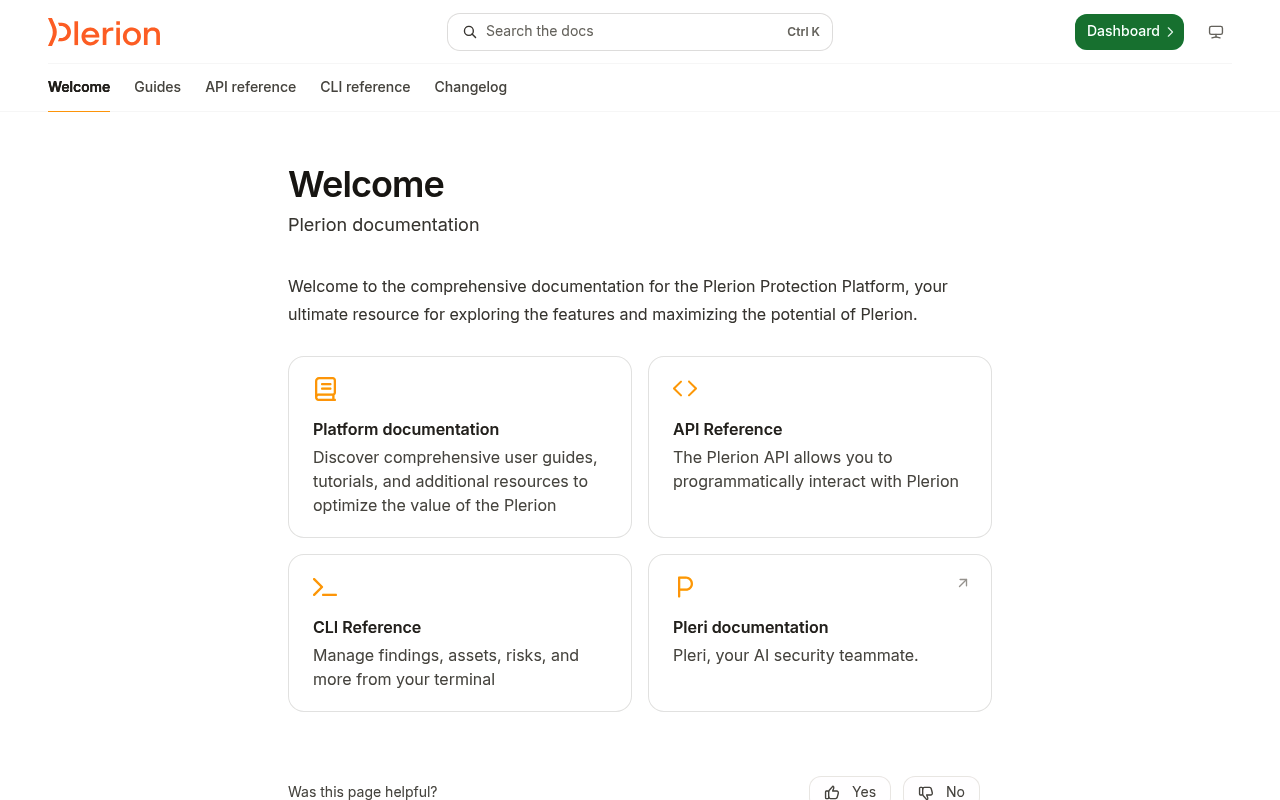Click 'Pleri, your AI security teammate.' text
1280x800 pixels.
point(796,655)
